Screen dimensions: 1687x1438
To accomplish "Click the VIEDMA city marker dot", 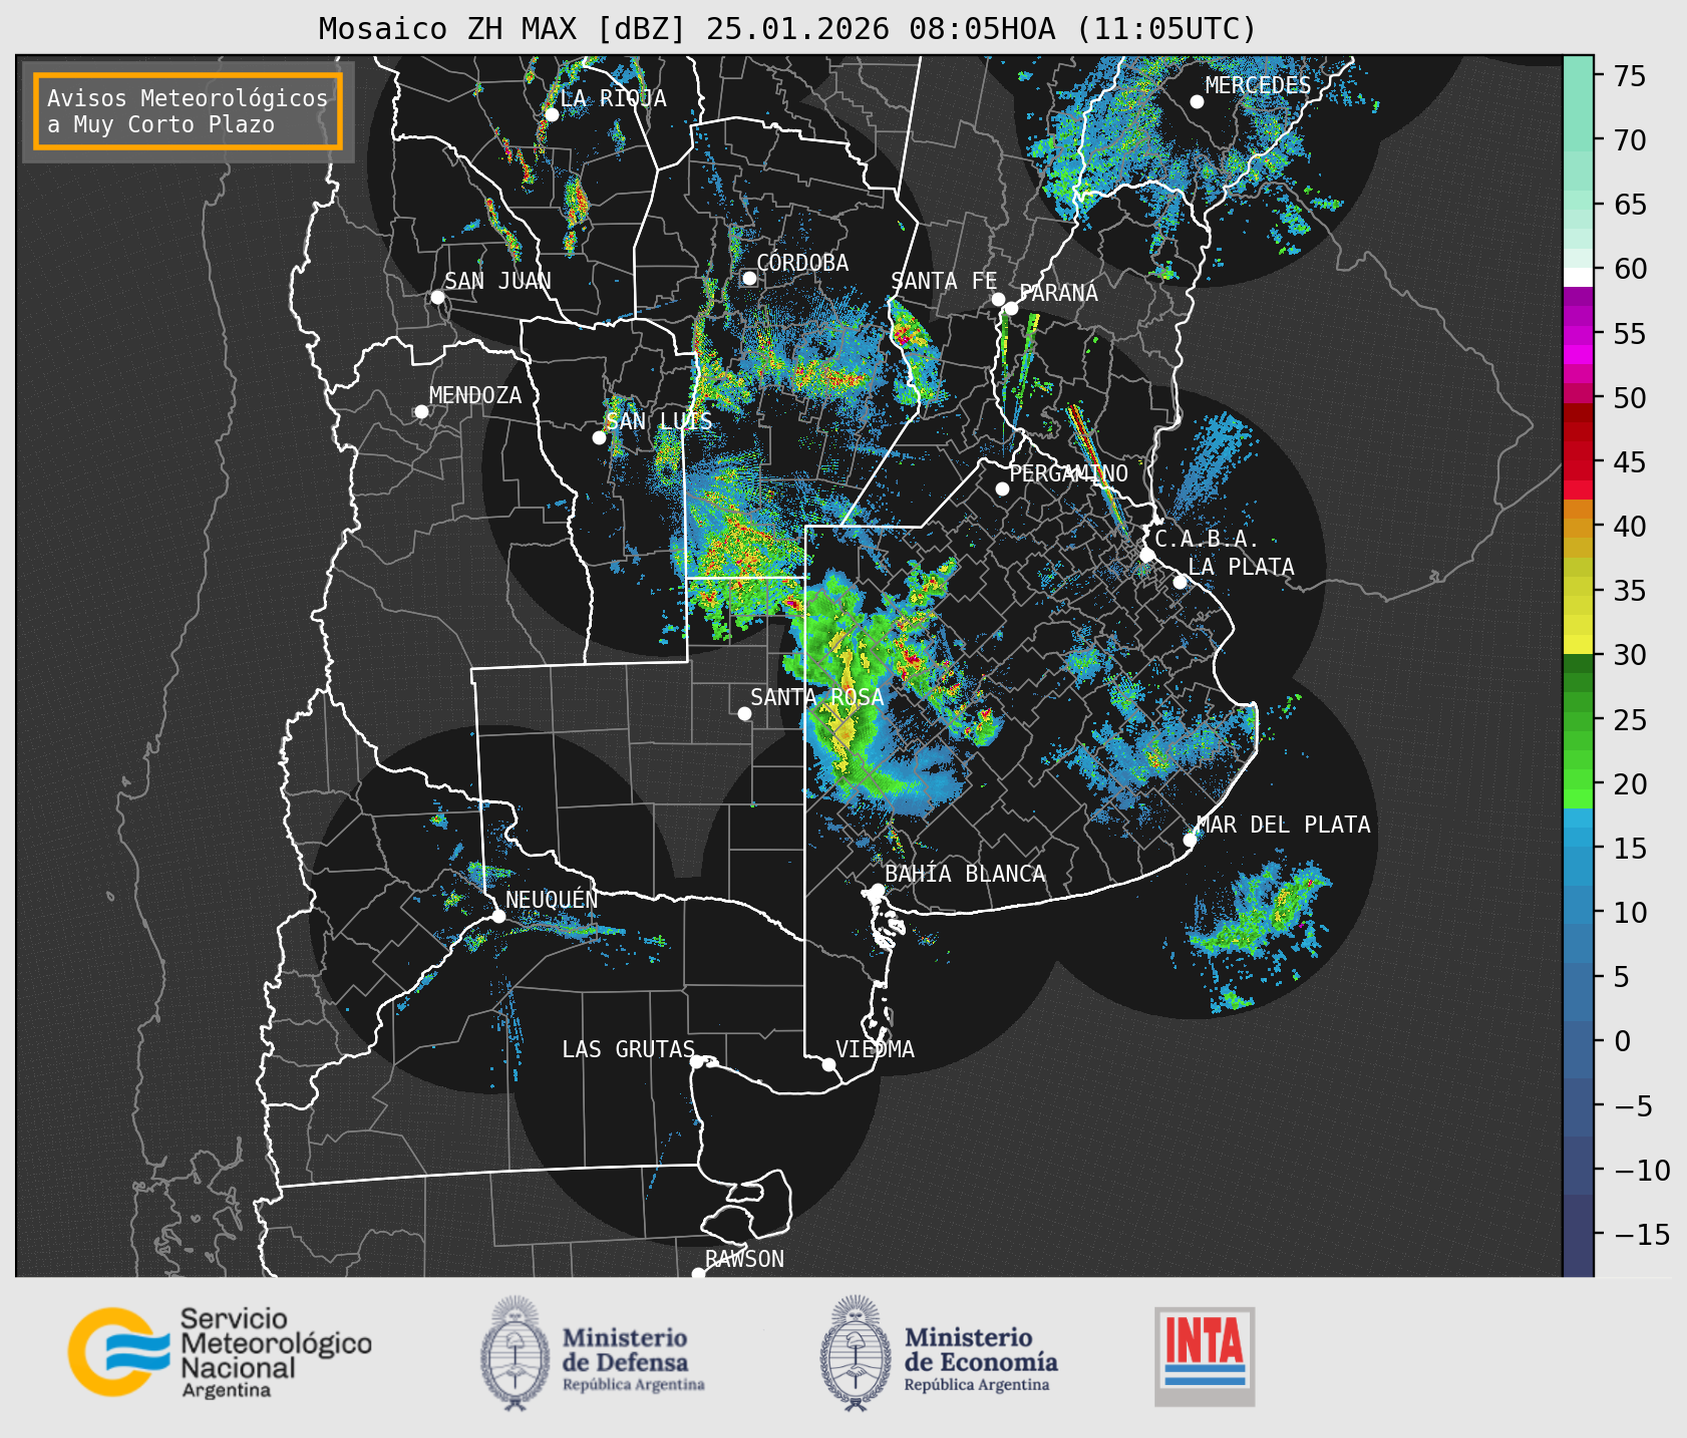I will (828, 1064).
